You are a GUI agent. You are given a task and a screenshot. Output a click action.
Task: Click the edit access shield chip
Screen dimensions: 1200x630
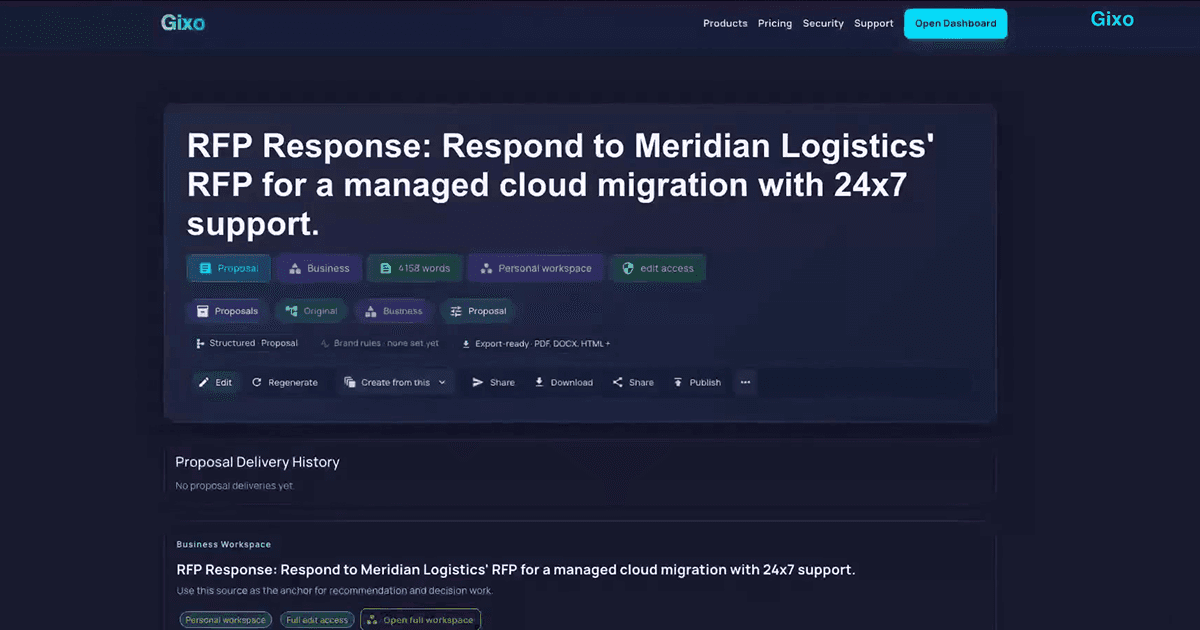click(x=657, y=268)
